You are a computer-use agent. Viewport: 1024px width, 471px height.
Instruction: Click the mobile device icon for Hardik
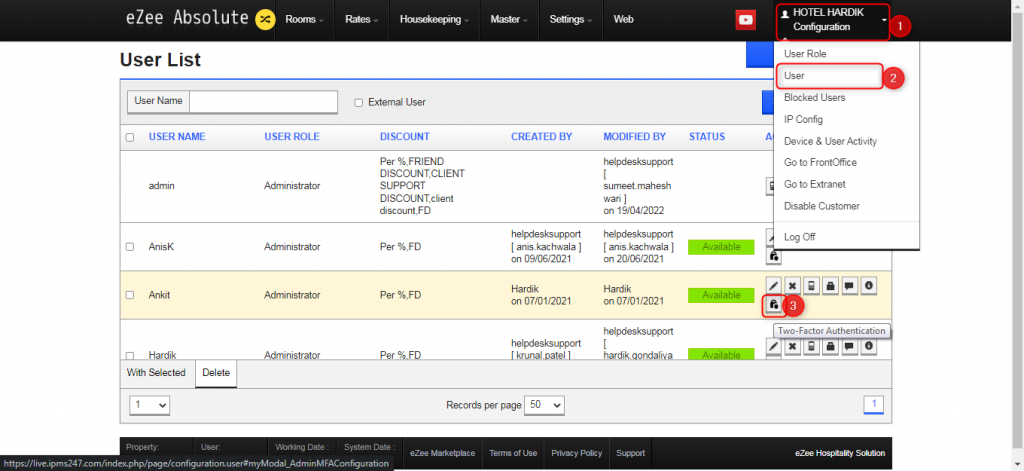click(811, 346)
